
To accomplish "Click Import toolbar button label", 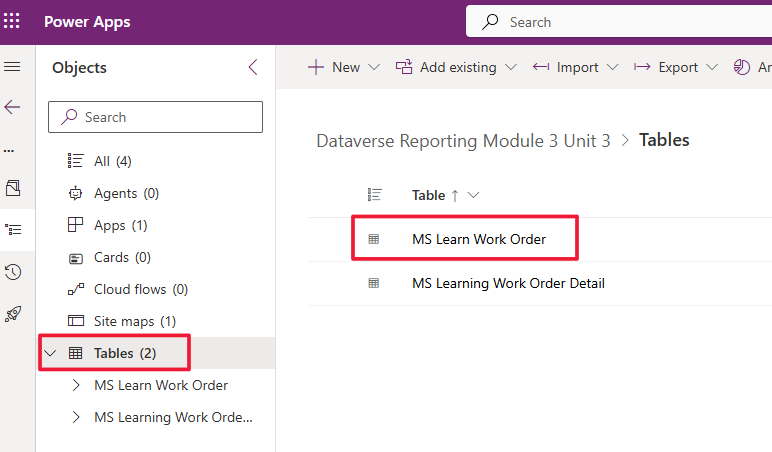I will pyautogui.click(x=578, y=67).
